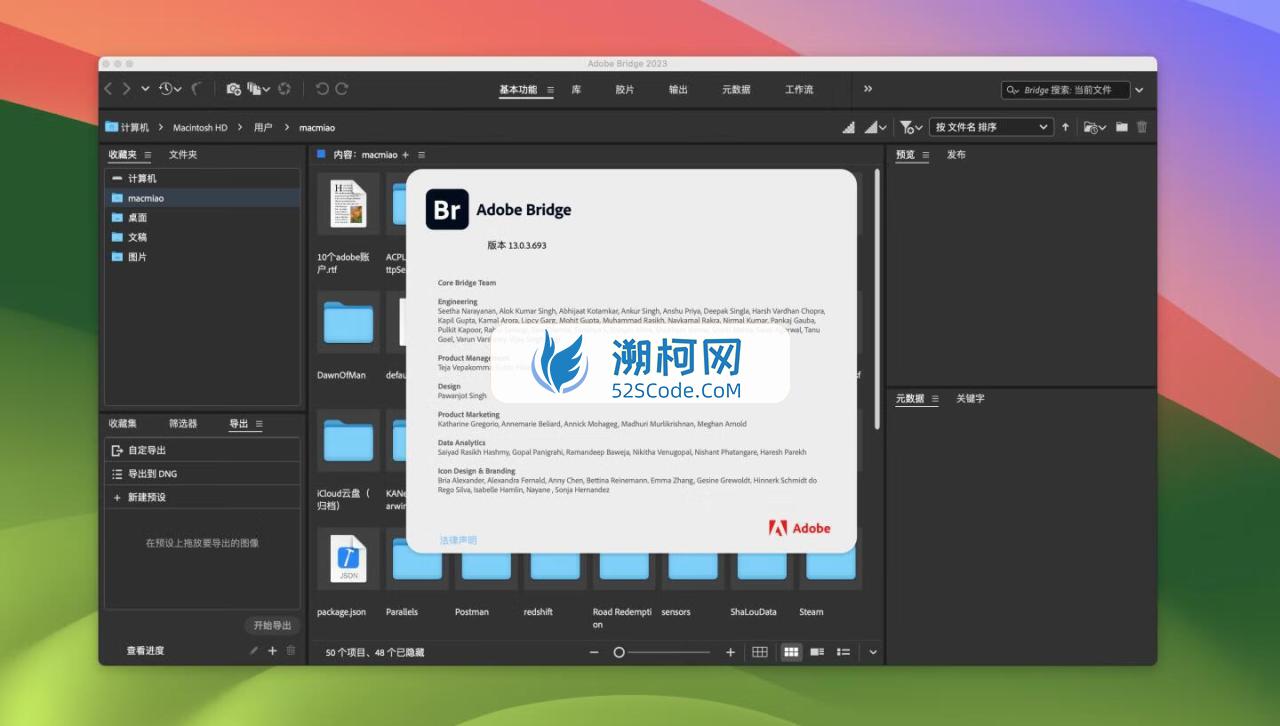Select the 收藏夹 panel tab
Viewport: 1280px width, 726px height.
click(x=122, y=155)
